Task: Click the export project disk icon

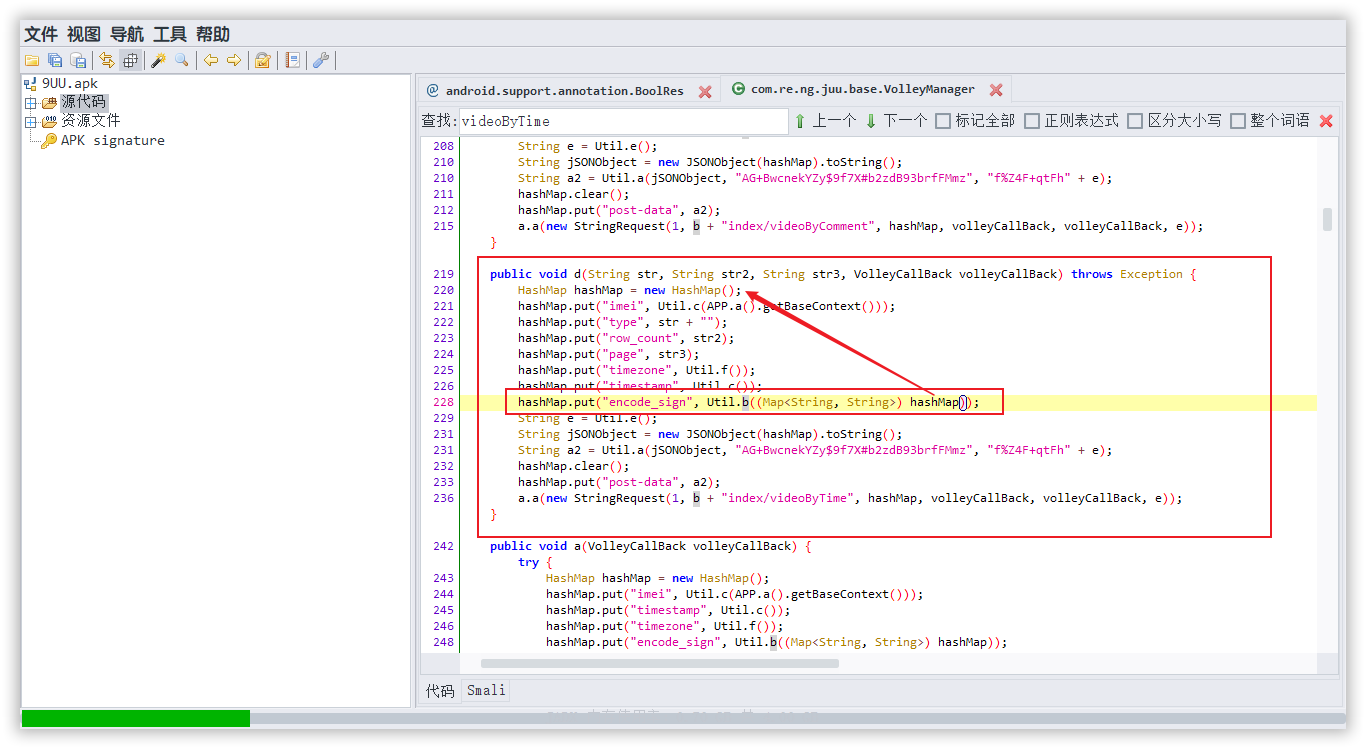Action: (x=77, y=61)
